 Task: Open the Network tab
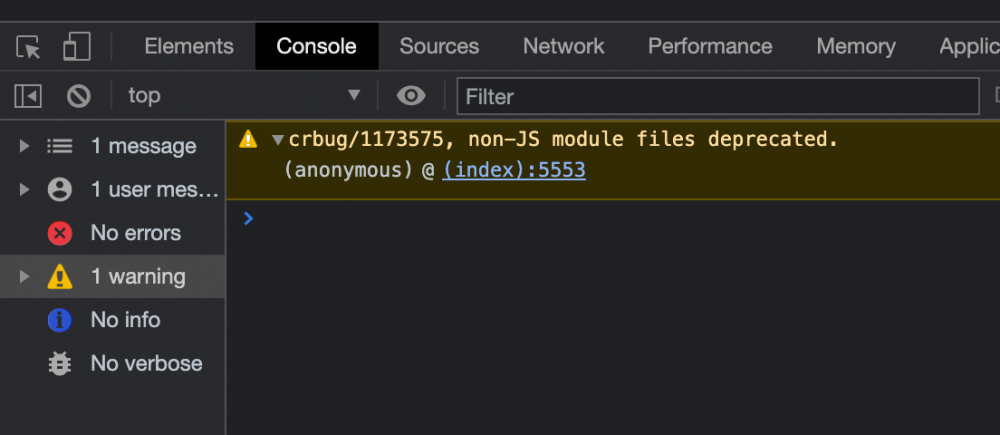coord(563,47)
